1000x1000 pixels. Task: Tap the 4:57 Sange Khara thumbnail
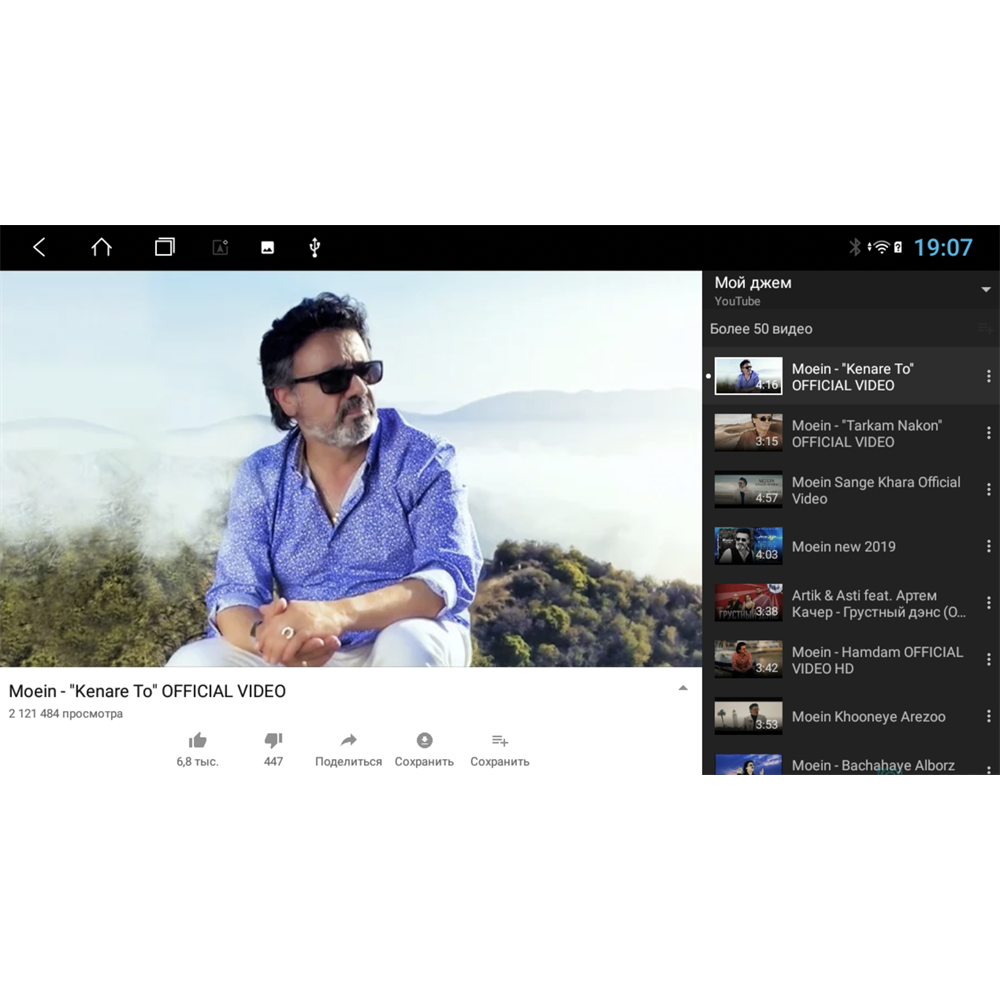pos(748,490)
